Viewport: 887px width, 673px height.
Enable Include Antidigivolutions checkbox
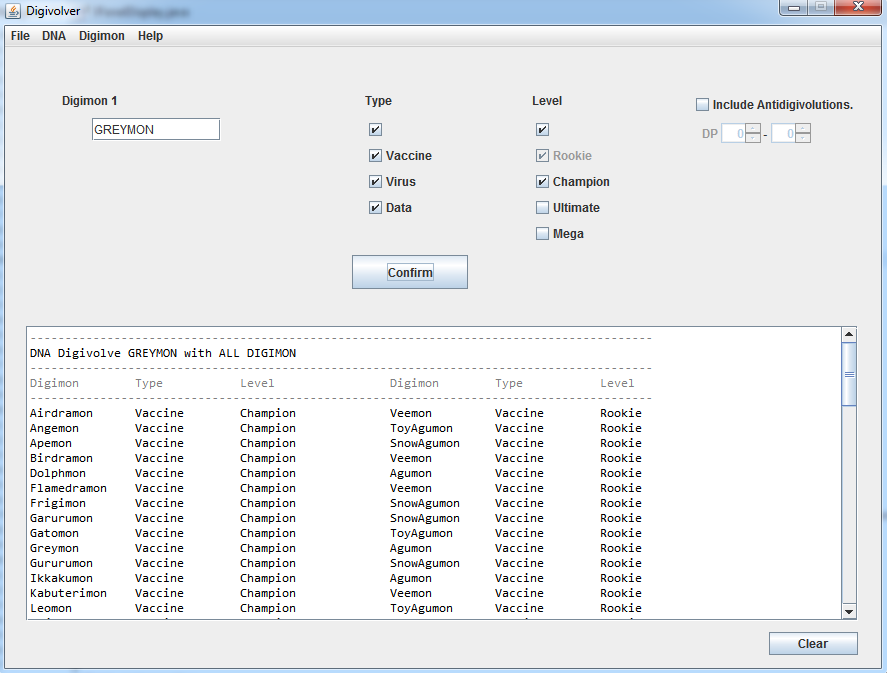(702, 105)
